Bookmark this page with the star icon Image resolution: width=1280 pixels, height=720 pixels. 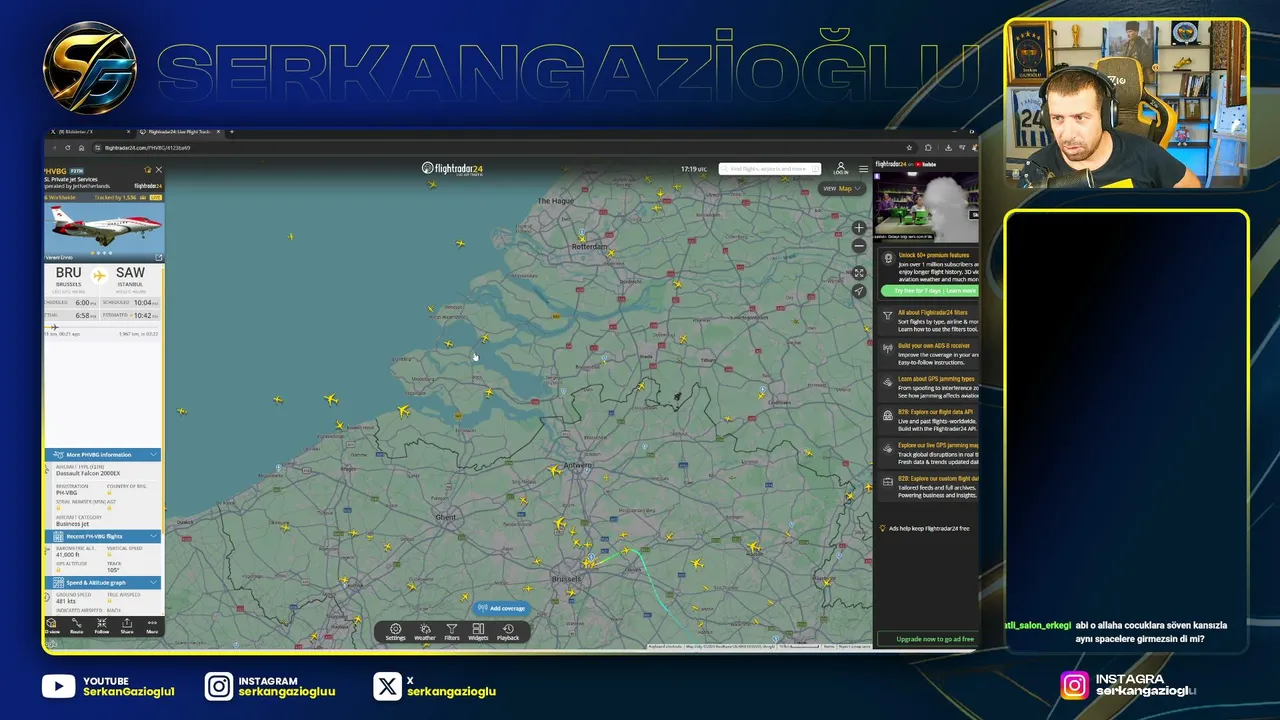909,148
